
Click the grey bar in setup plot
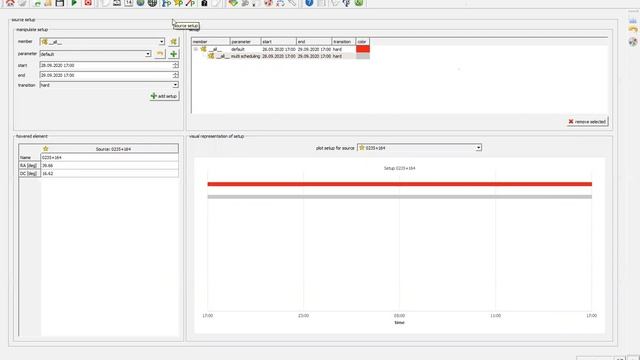pyautogui.click(x=400, y=197)
